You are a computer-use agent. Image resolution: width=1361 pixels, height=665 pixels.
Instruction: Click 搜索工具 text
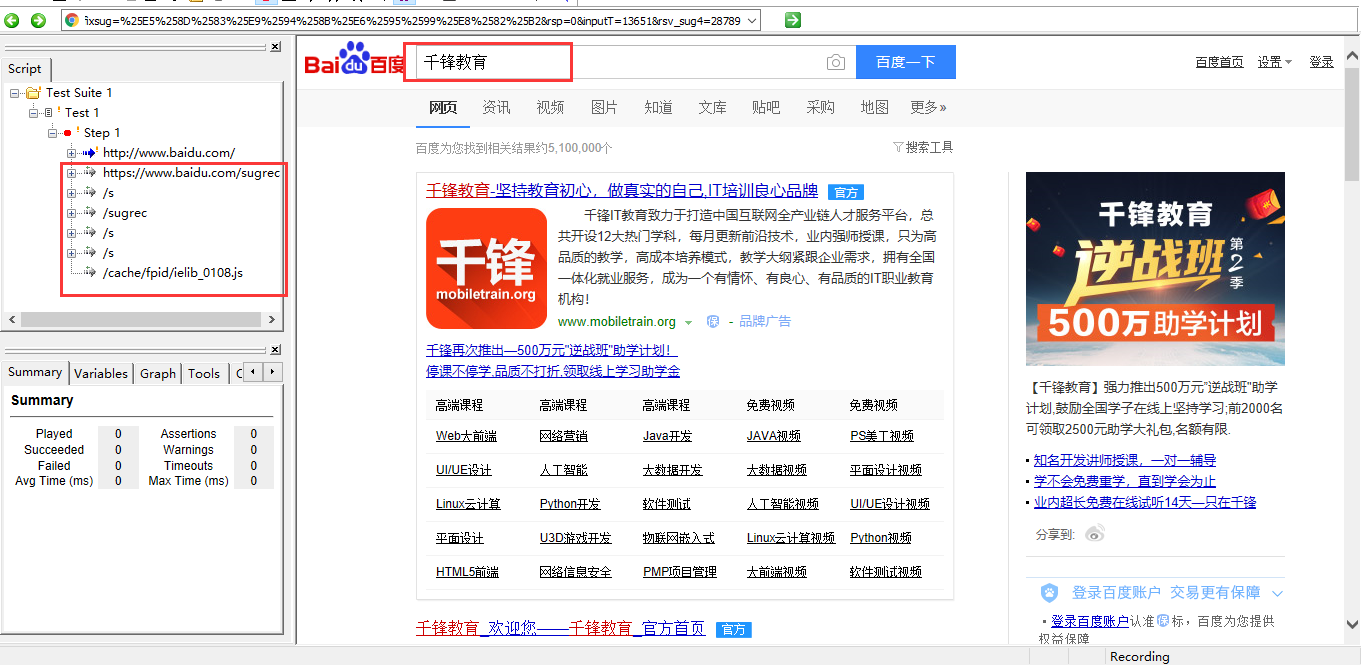click(x=930, y=147)
